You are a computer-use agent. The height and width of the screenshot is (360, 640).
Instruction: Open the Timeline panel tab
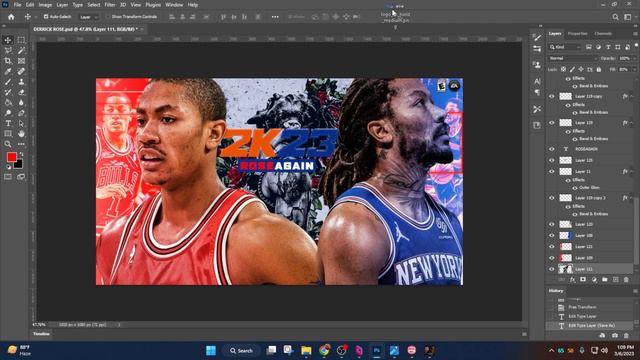point(41,334)
